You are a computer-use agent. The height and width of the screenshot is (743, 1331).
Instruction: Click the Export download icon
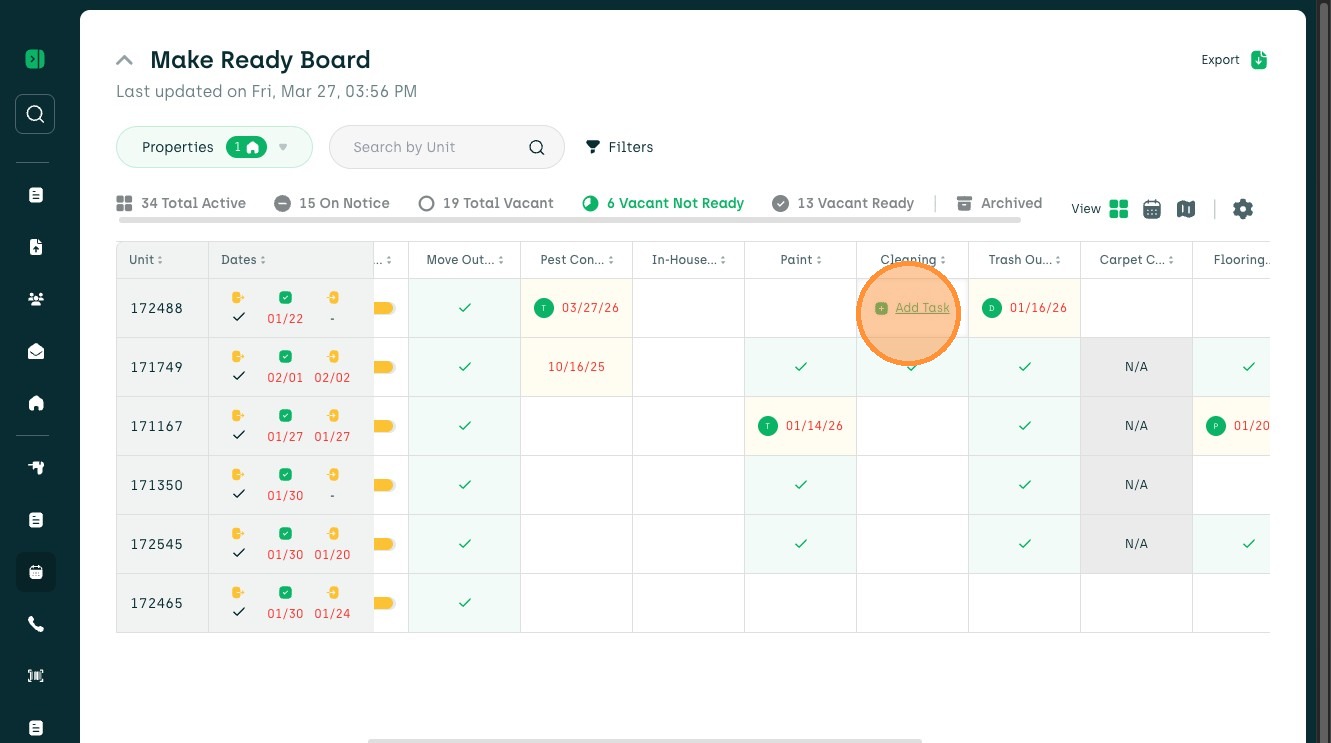[x=1259, y=60]
